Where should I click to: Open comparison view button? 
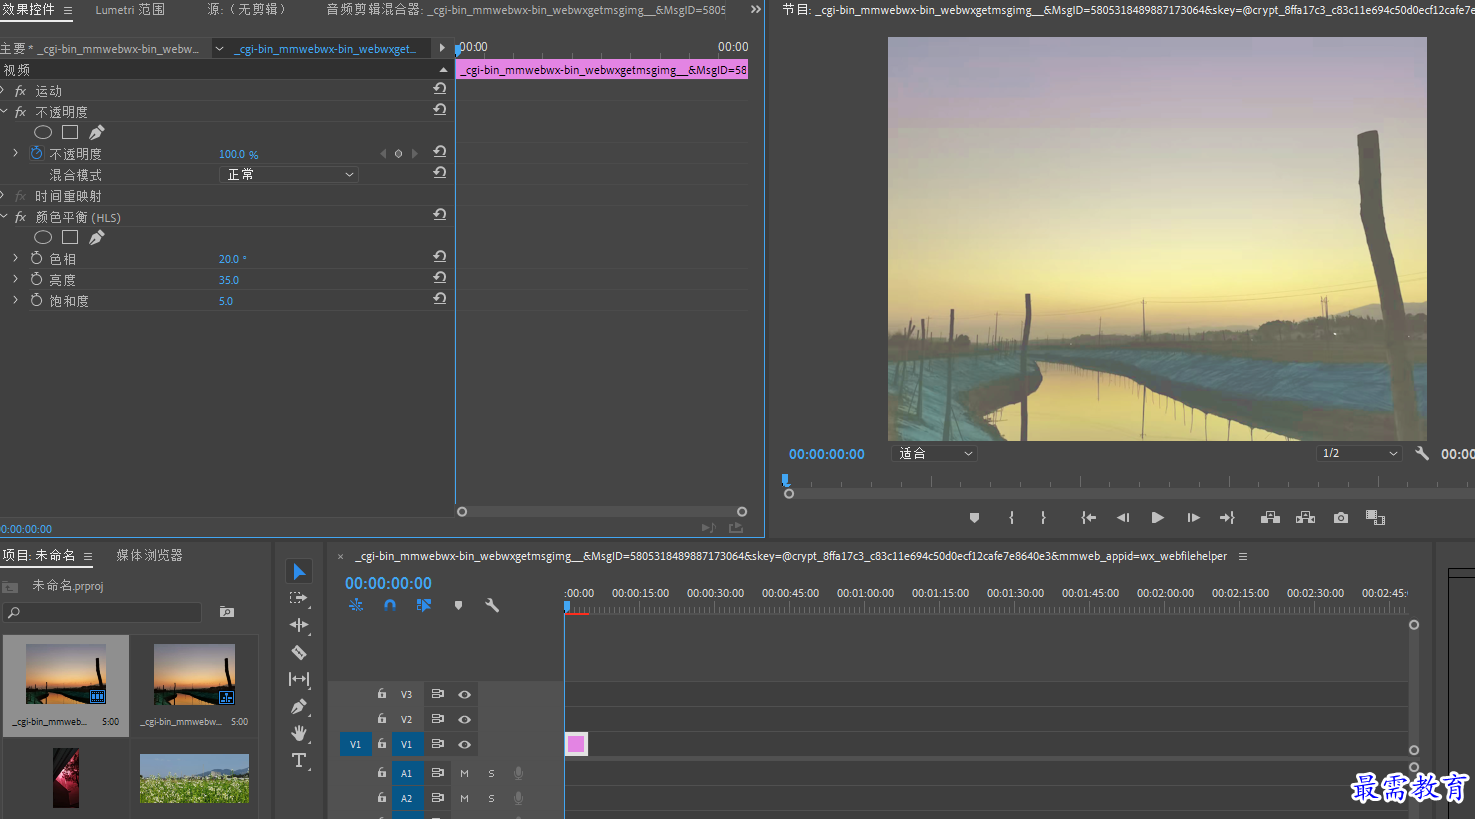[x=1375, y=518]
